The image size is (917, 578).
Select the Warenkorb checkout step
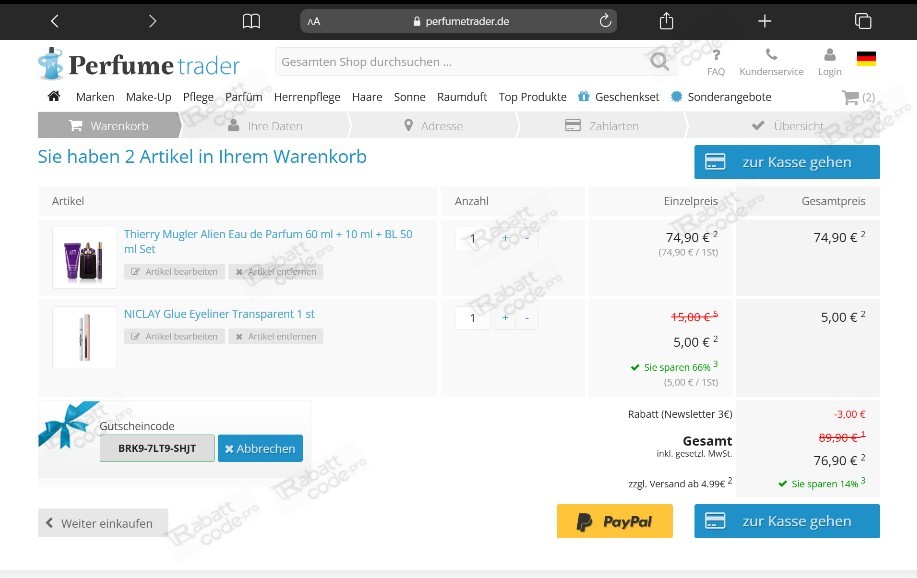(109, 125)
